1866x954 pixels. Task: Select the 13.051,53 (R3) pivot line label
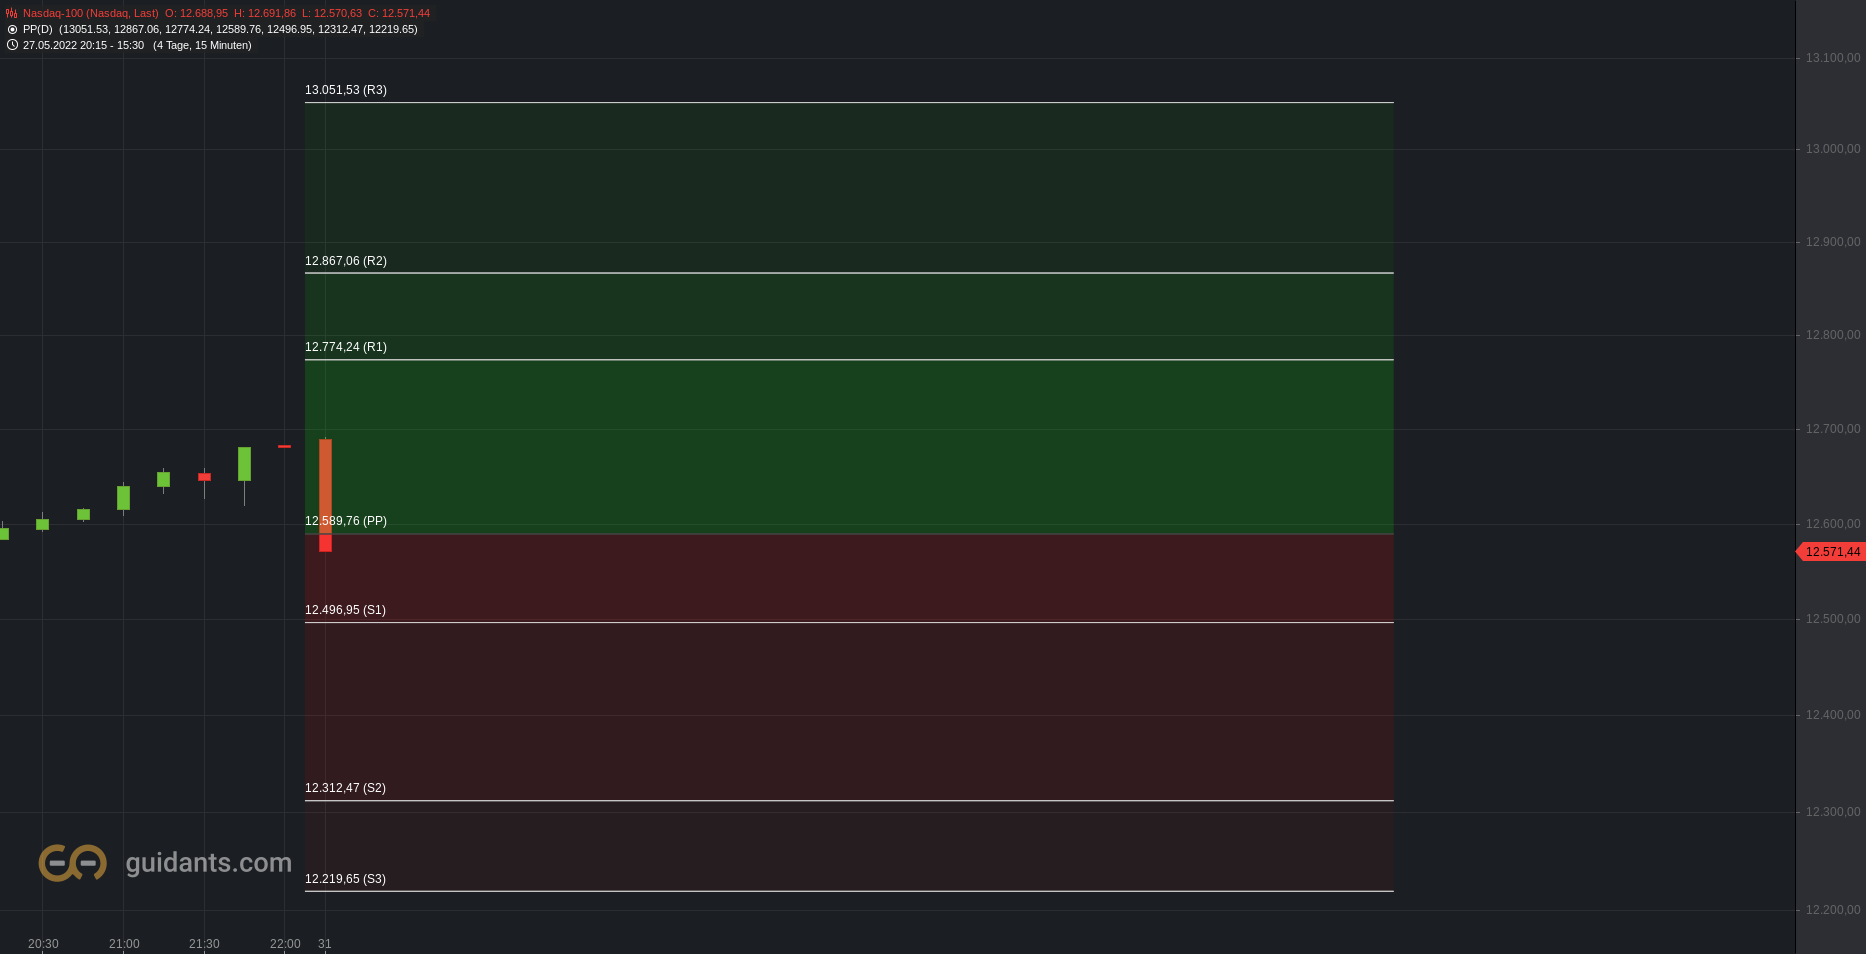(346, 90)
